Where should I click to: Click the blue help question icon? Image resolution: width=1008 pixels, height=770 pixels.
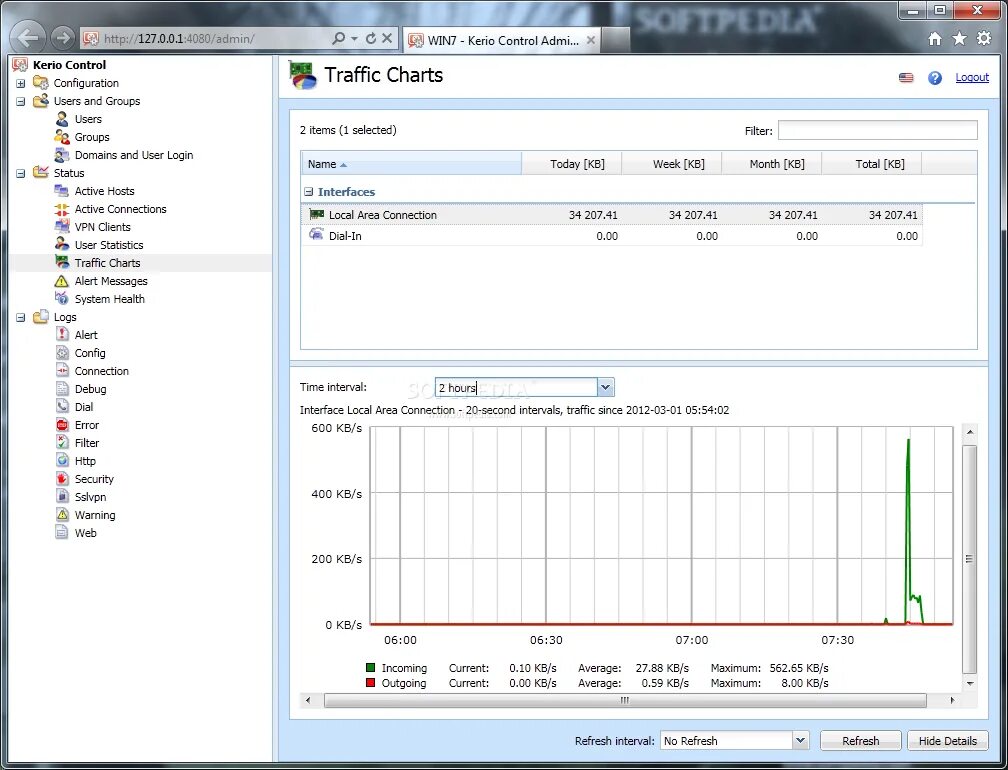coord(935,78)
